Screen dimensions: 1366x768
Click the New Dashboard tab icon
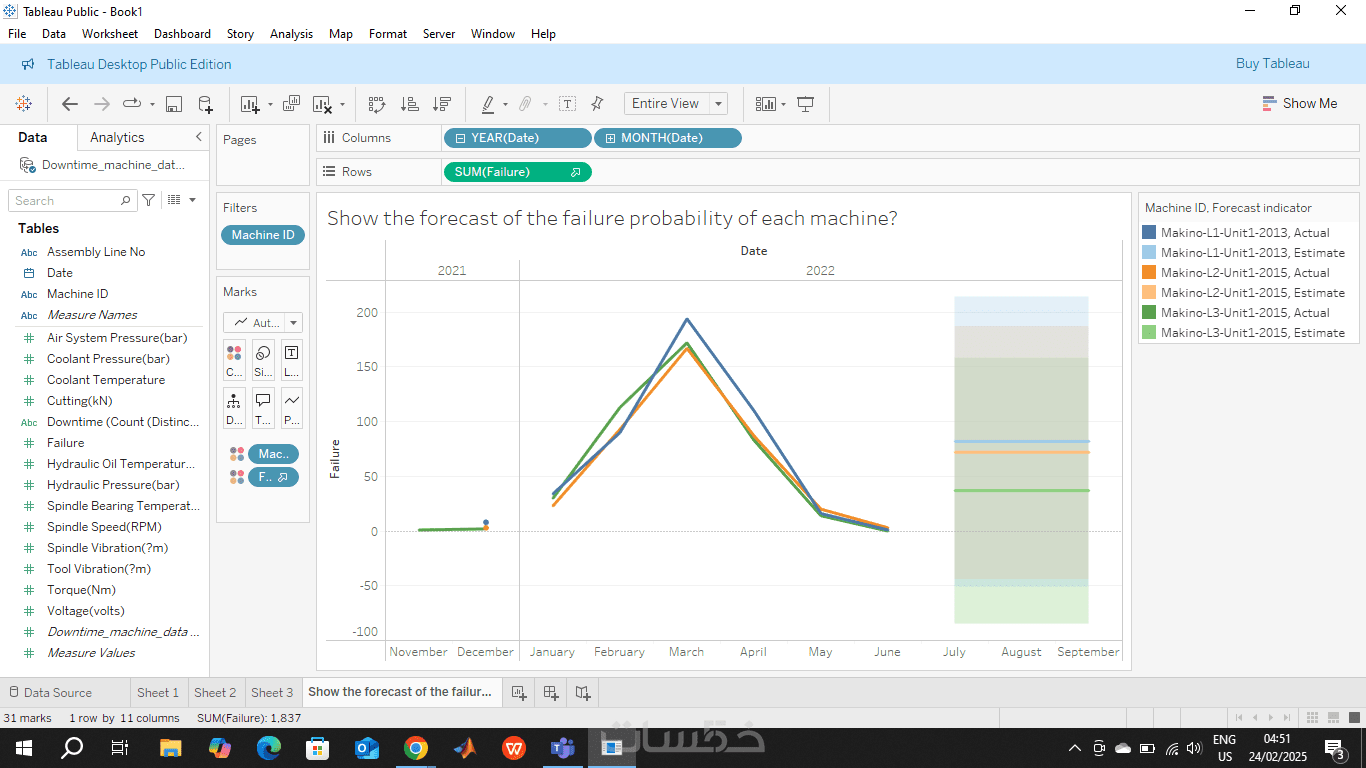click(551, 692)
